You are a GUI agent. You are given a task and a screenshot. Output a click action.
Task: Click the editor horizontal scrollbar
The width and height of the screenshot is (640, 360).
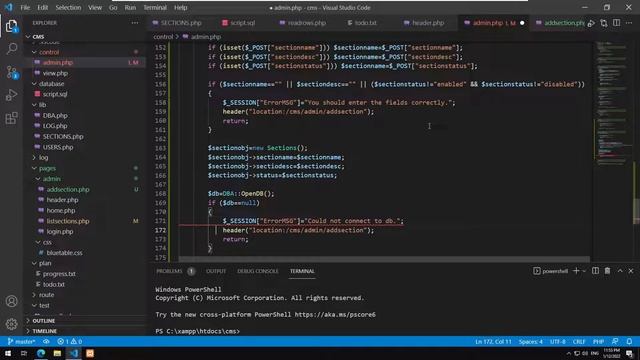[x=384, y=259]
